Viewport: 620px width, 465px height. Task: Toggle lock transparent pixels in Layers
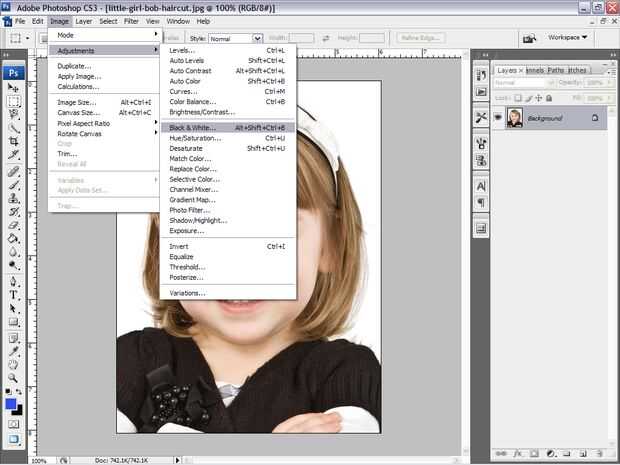tap(518, 98)
